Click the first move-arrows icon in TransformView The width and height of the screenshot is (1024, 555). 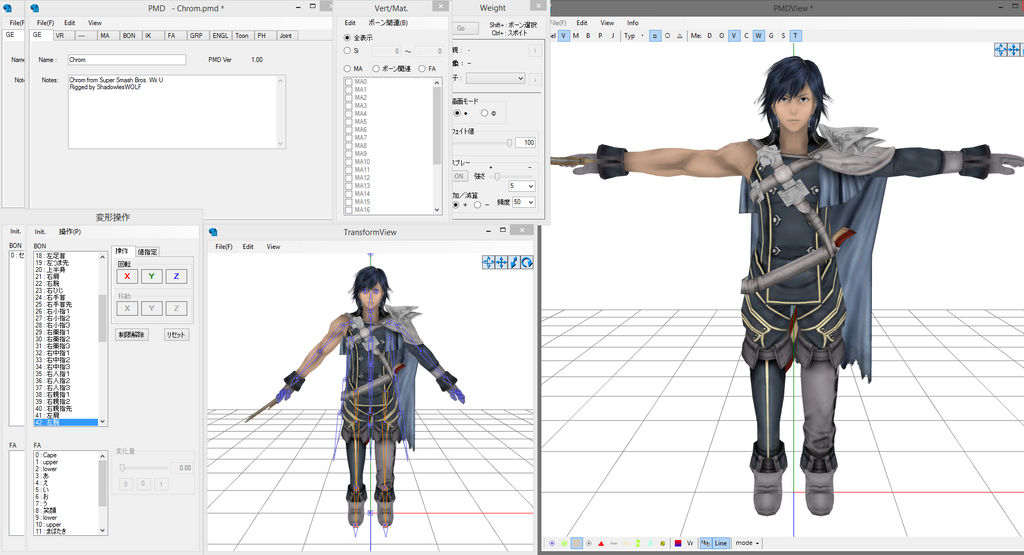(x=488, y=262)
